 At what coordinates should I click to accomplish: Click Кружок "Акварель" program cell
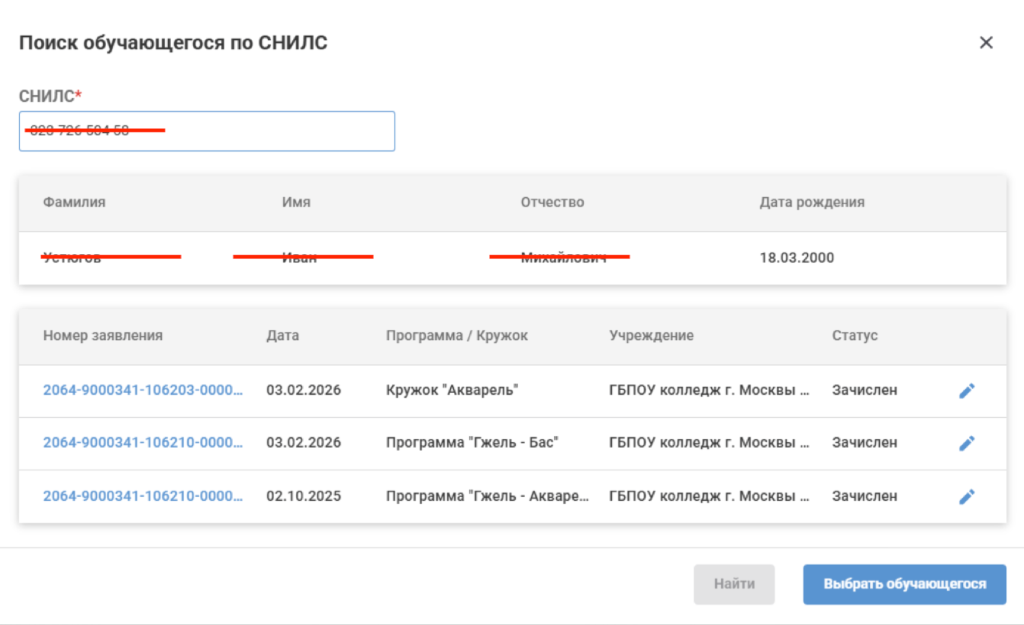452,390
